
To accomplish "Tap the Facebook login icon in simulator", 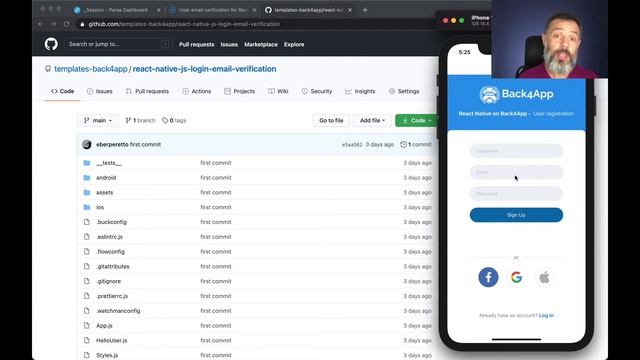I will coord(488,277).
